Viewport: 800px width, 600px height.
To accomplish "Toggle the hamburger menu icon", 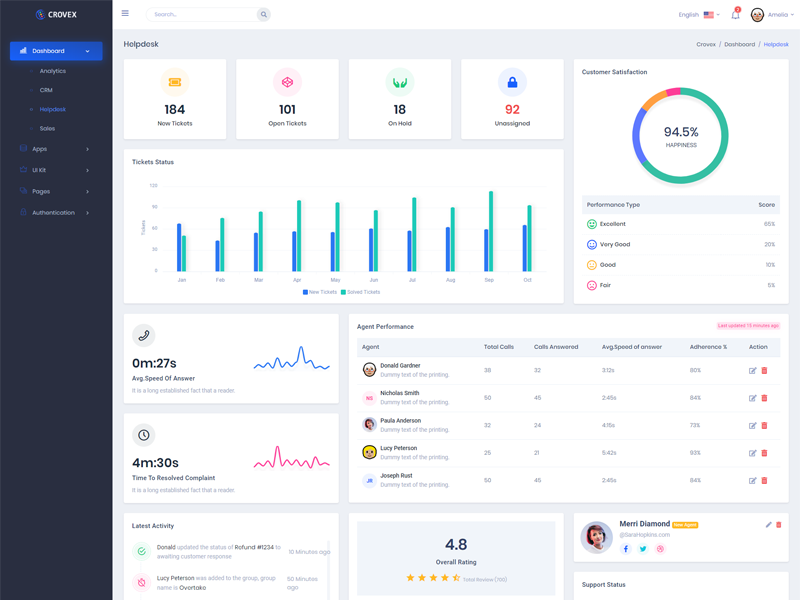I will (x=125, y=13).
